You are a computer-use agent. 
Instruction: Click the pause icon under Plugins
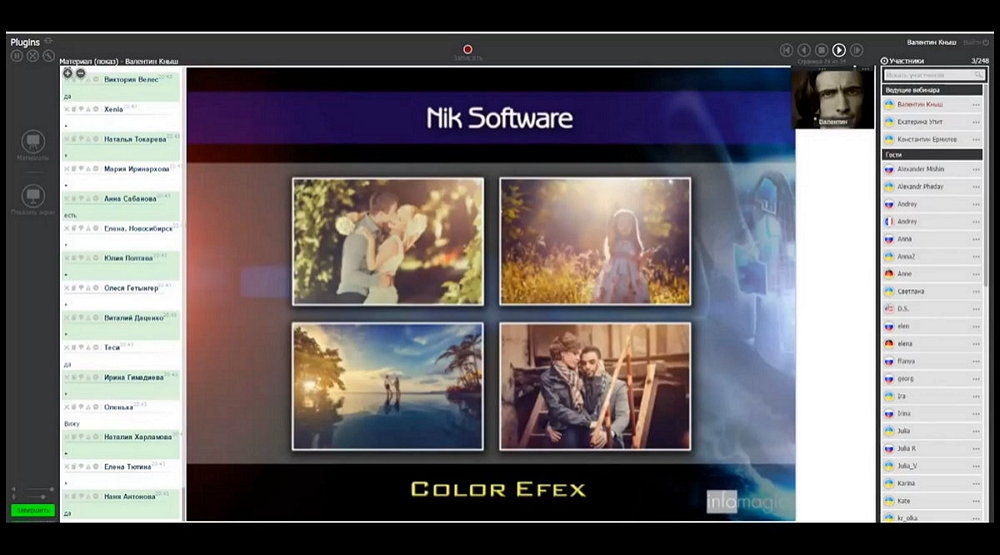17,56
